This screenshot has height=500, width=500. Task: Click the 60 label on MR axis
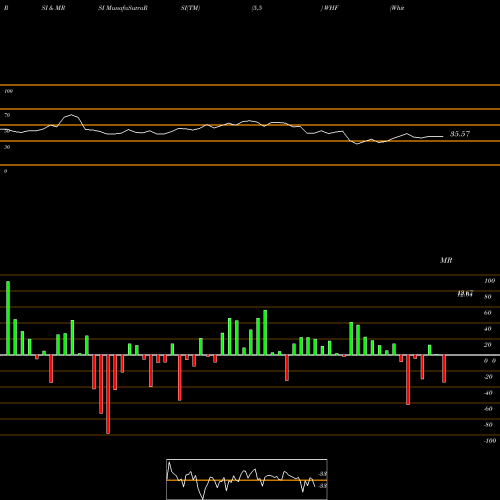tap(488, 313)
